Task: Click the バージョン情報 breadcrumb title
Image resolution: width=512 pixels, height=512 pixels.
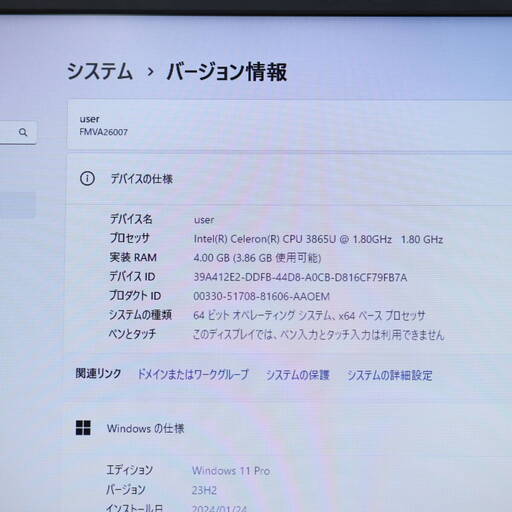Action: [x=227, y=72]
